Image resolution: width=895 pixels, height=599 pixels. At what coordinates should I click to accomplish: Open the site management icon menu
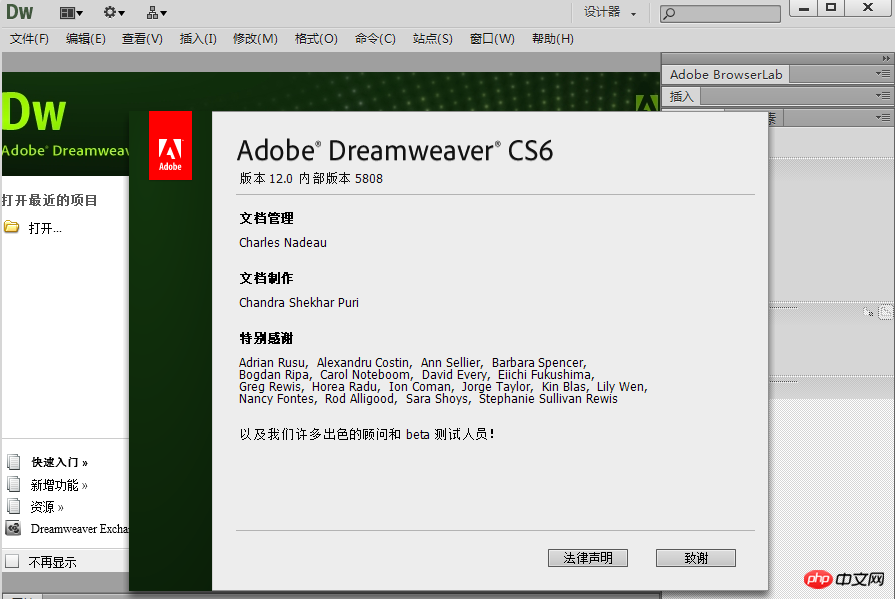pyautogui.click(x=156, y=12)
